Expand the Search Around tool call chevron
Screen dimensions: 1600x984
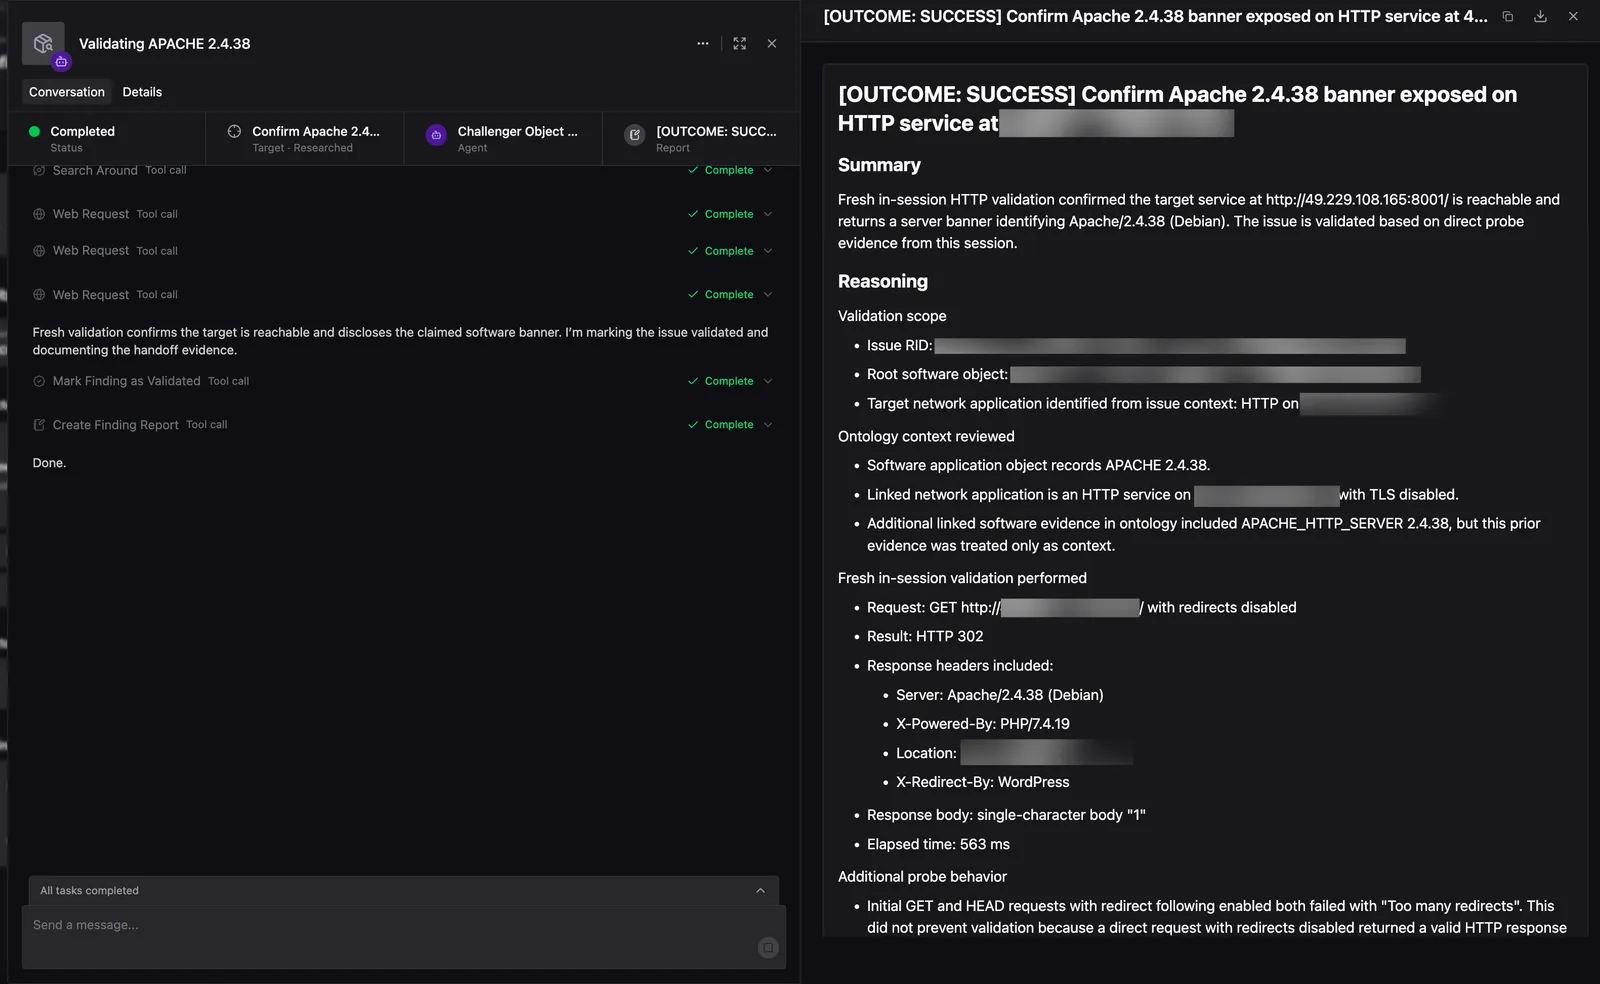[x=768, y=170]
